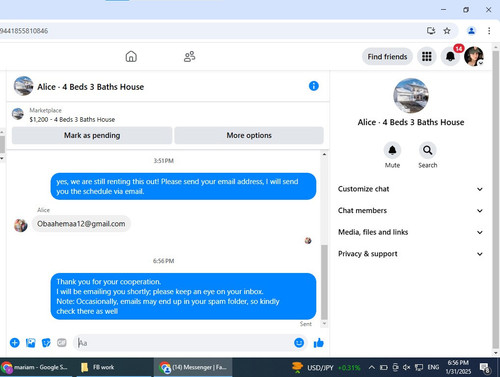Show hidden system tray icons
Screen dimensions: 500x377
click(x=371, y=367)
